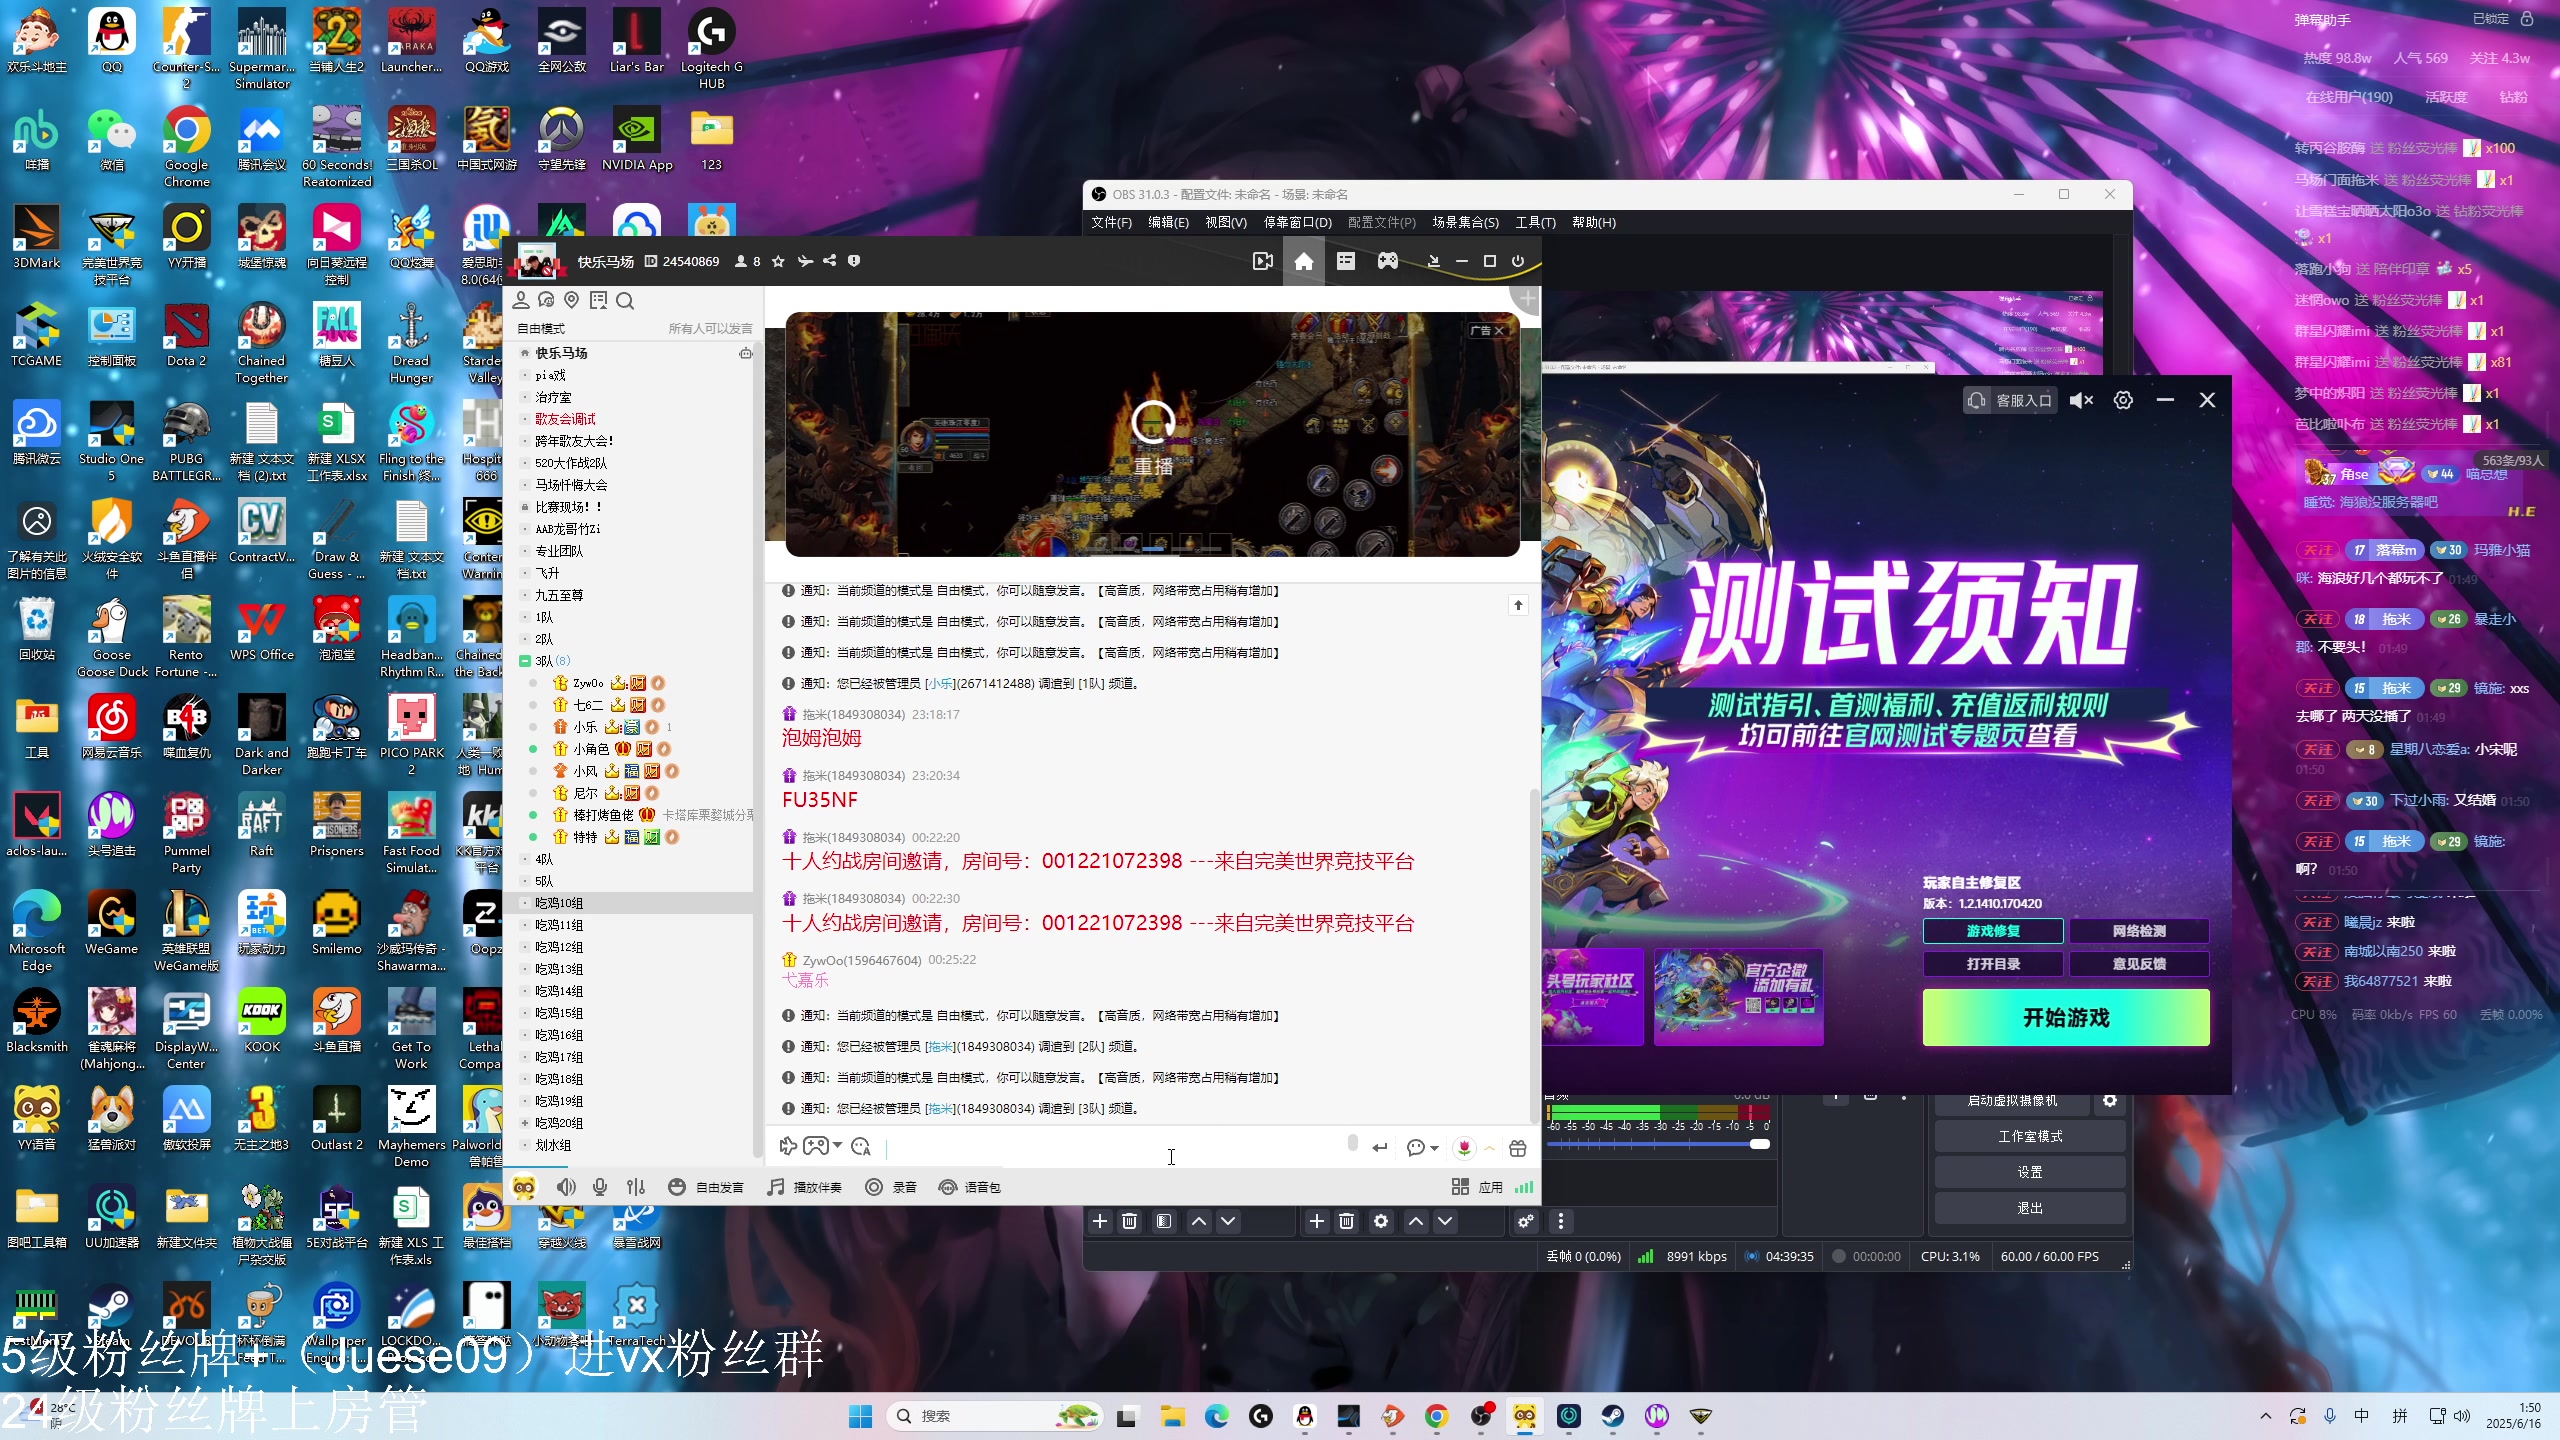Click OBS 退出 exit button
Screen dimensions: 2560x1440
2029,1208
